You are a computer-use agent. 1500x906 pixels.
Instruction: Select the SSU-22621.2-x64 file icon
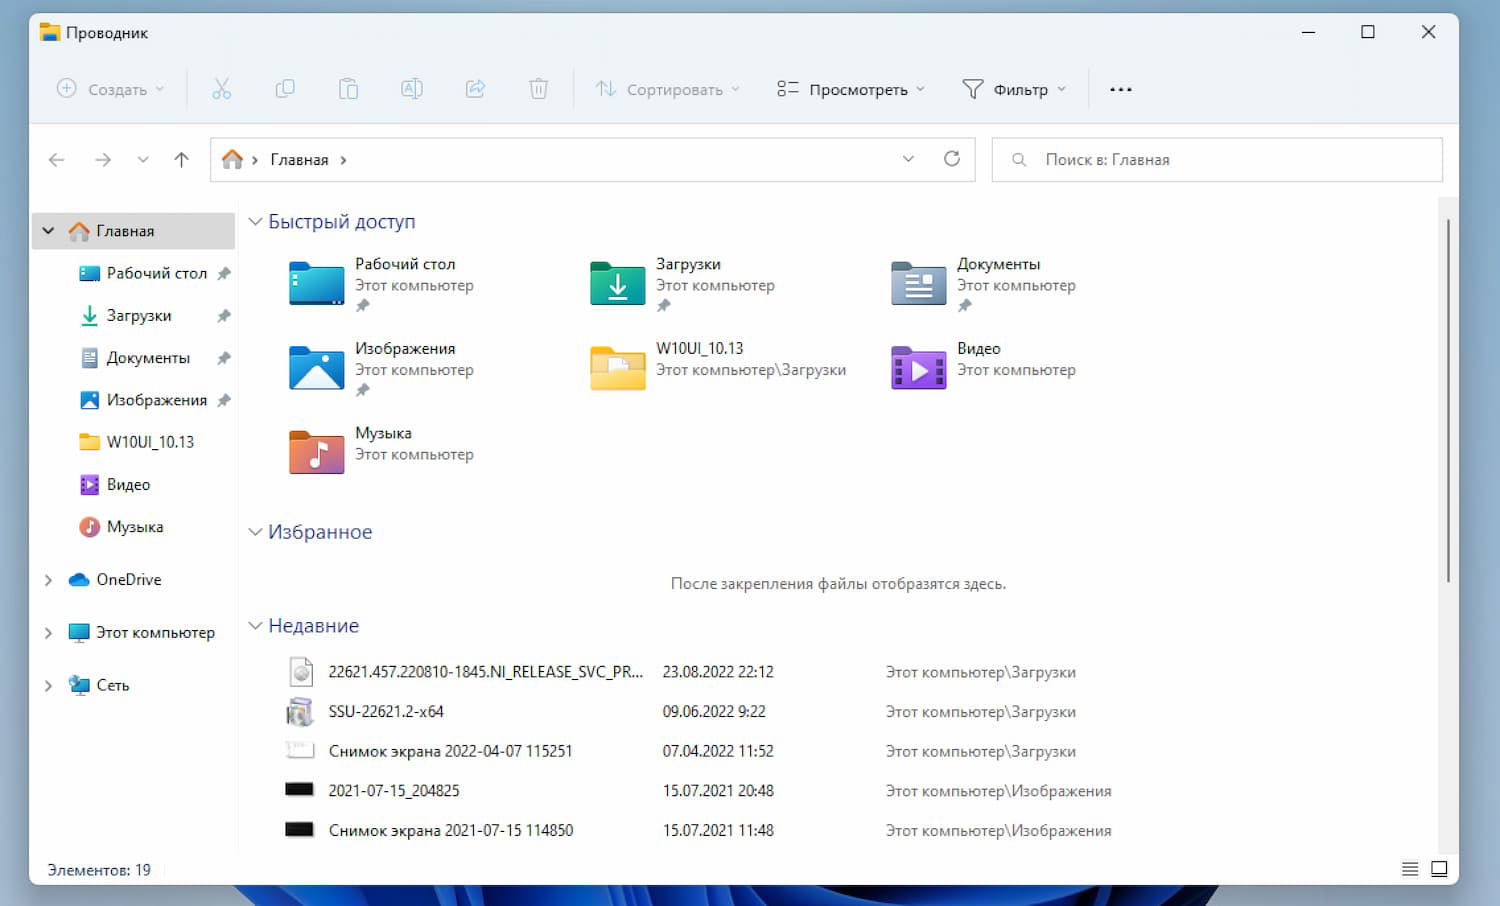(300, 712)
